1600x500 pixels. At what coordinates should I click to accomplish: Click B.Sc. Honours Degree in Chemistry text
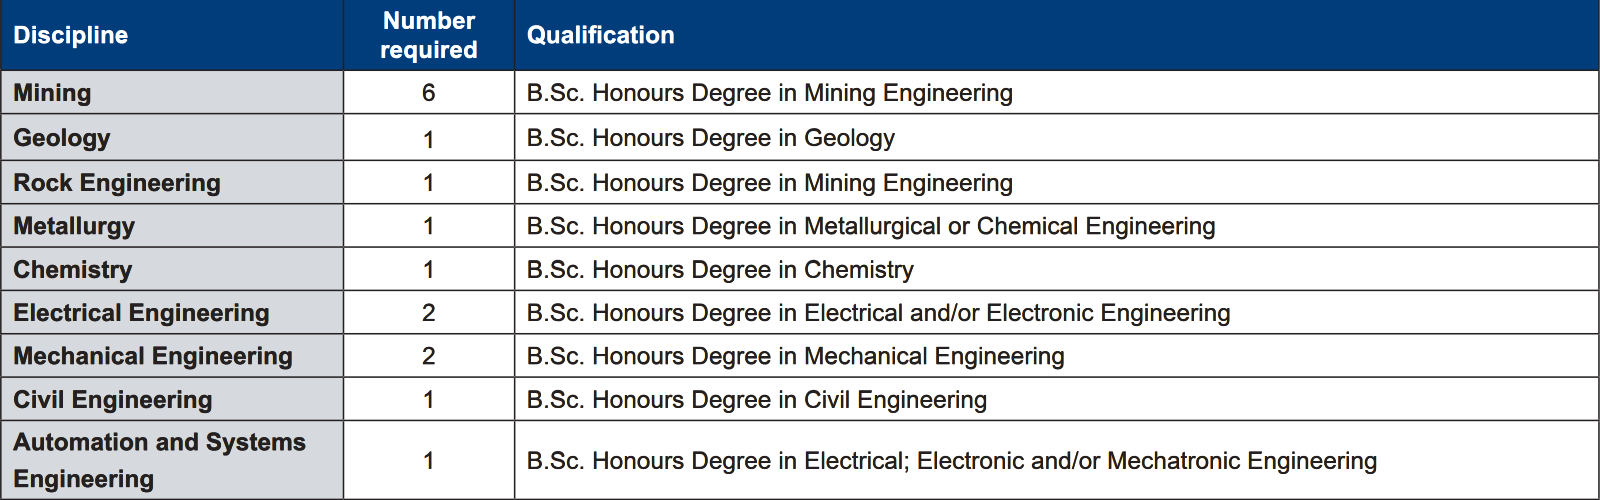pyautogui.click(x=720, y=270)
